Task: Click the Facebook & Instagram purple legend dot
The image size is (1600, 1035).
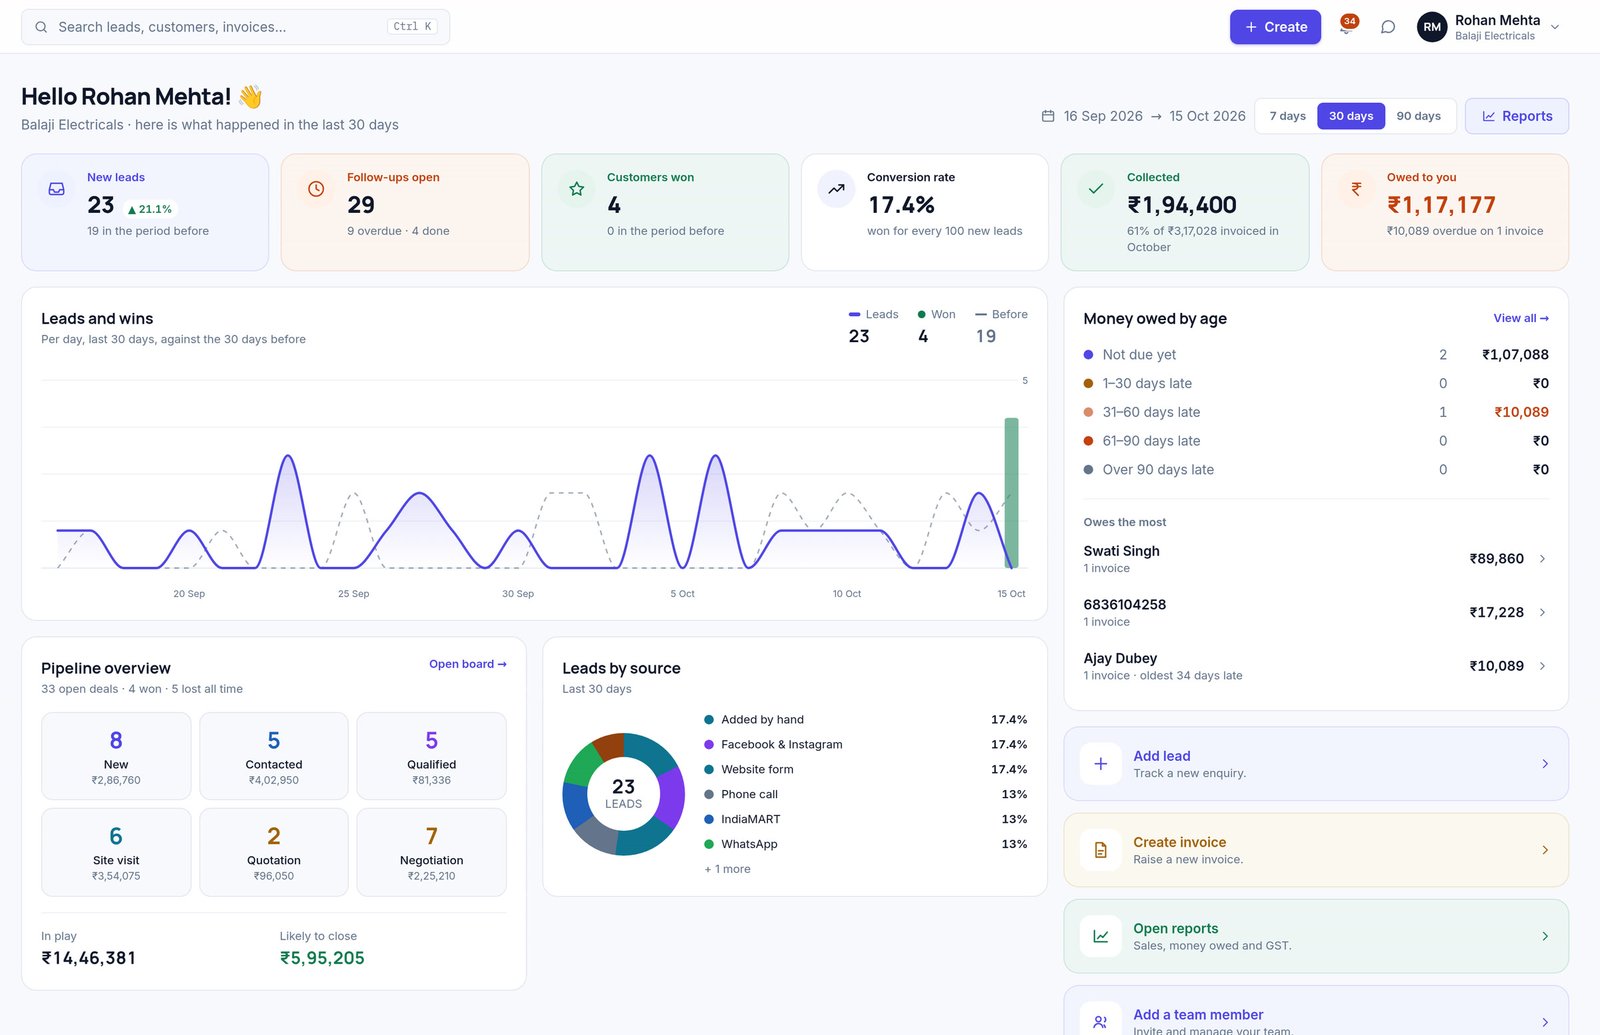Action: 709,745
